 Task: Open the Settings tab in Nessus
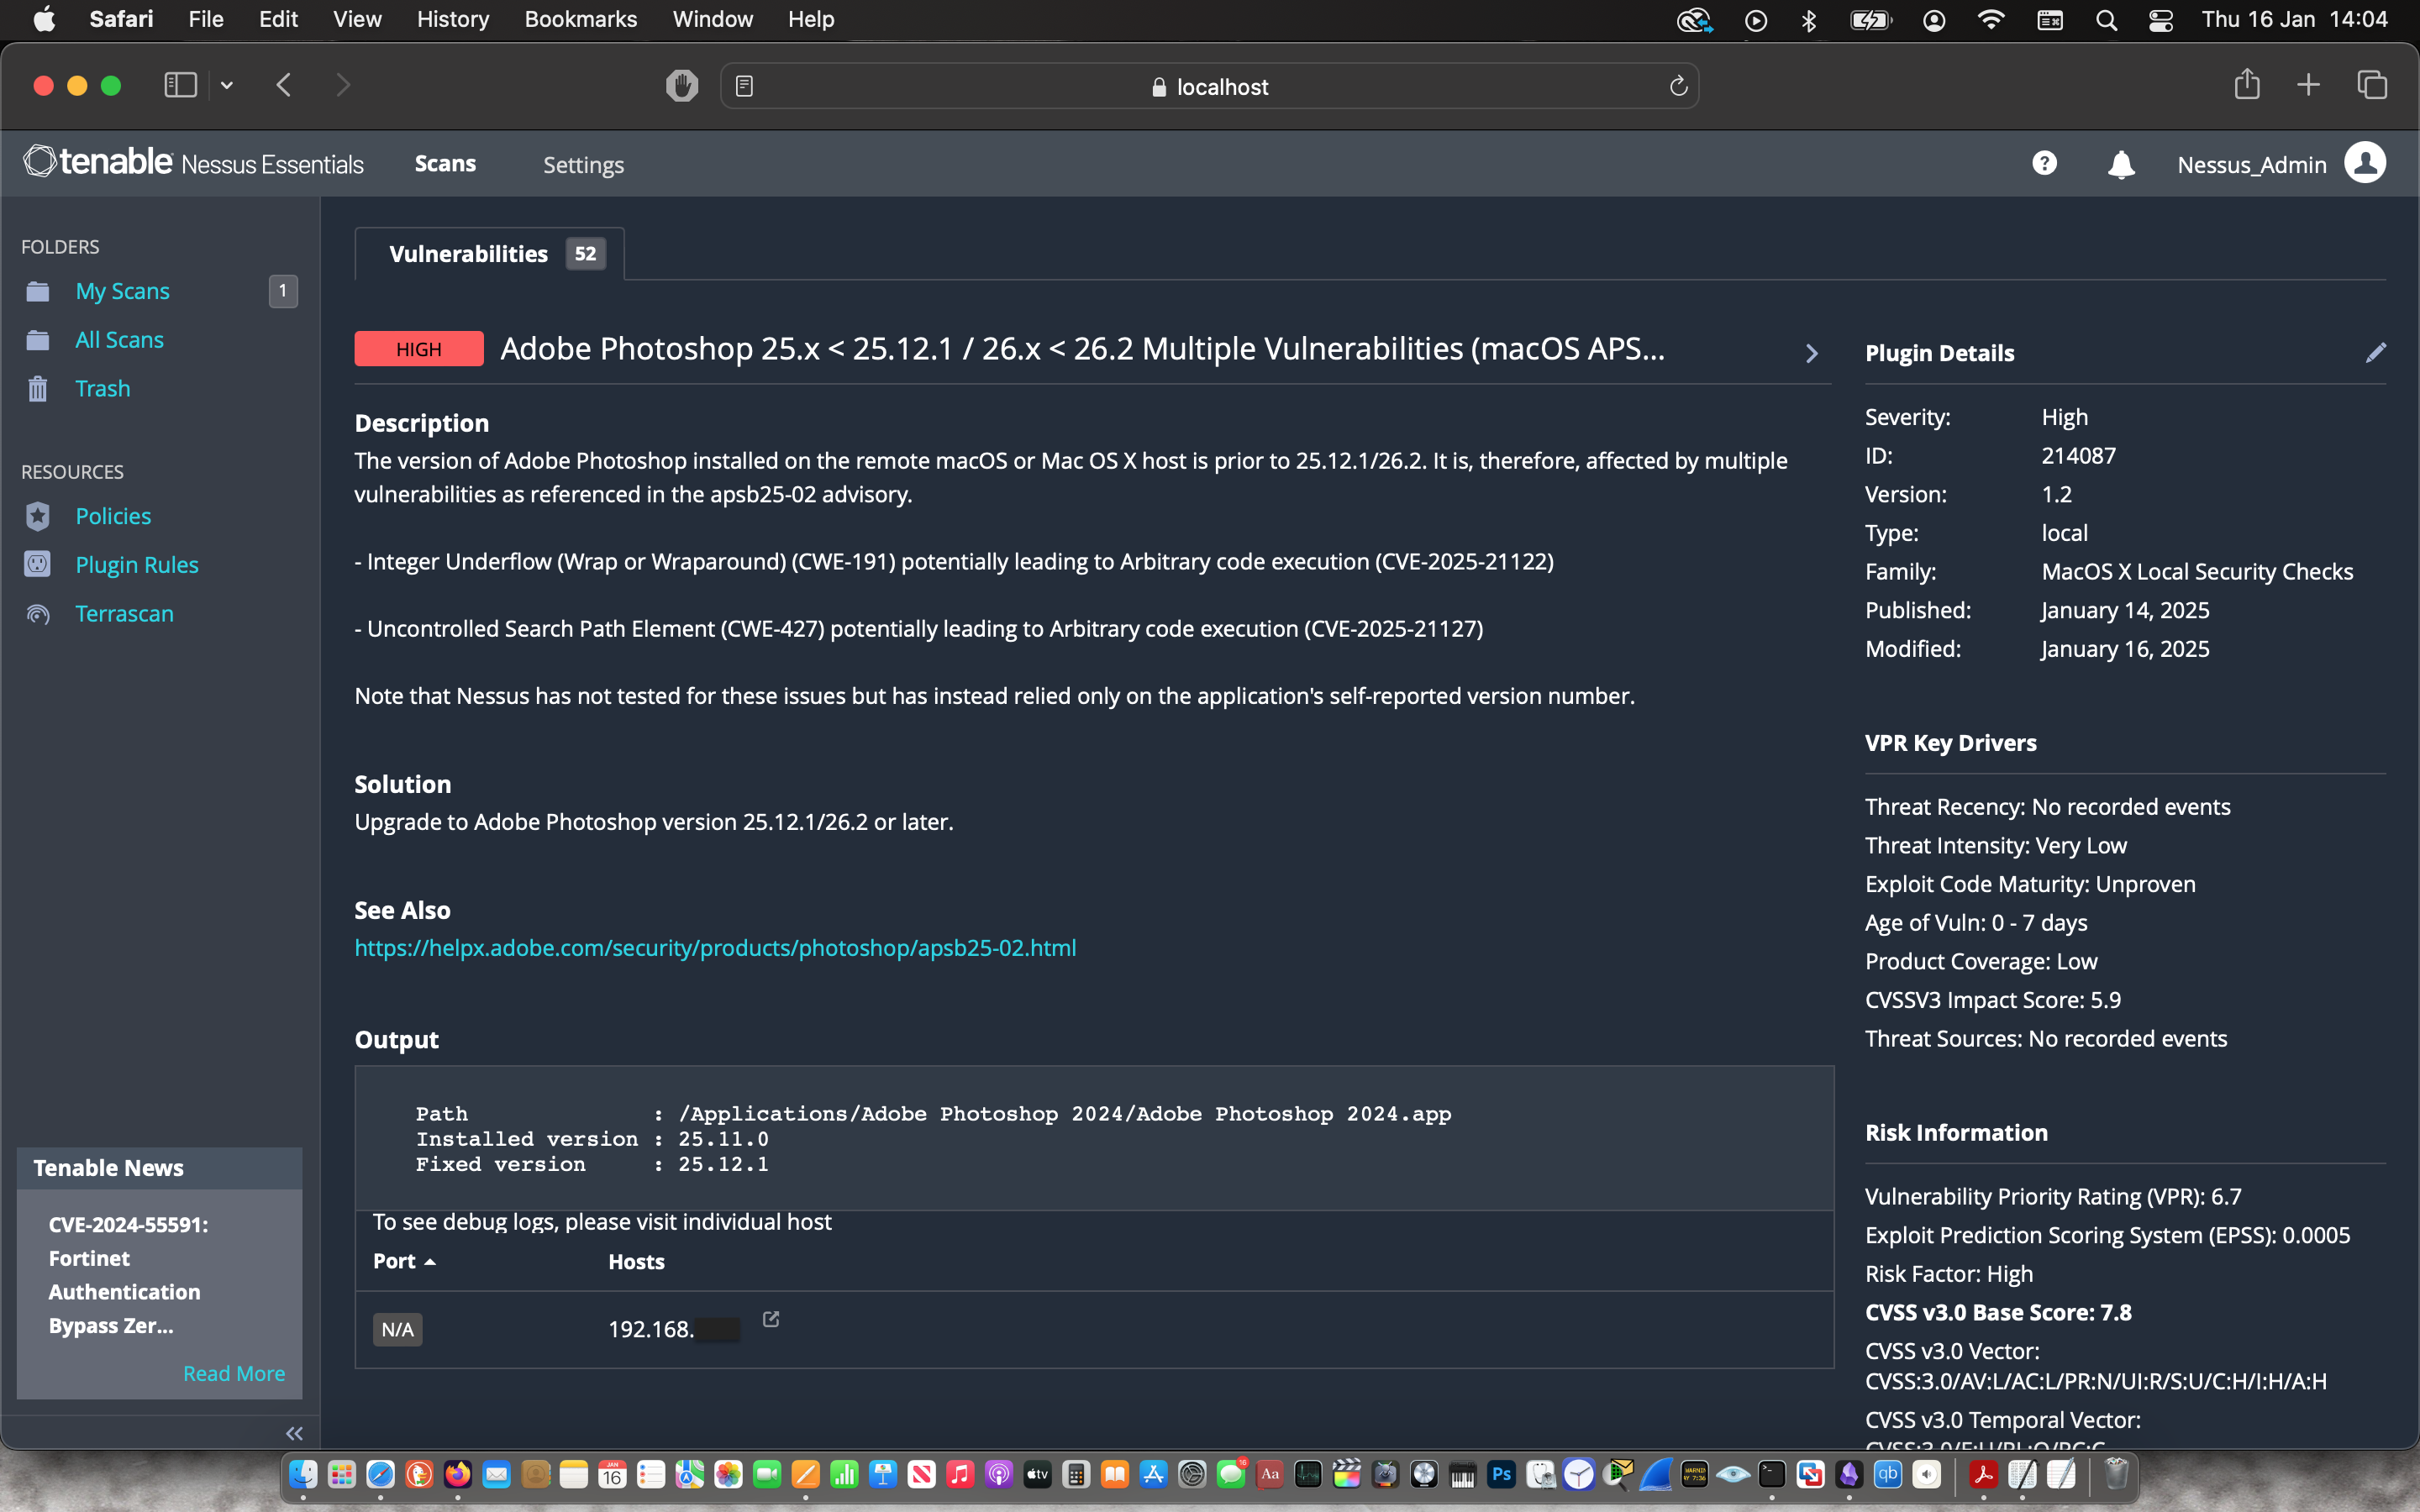(x=583, y=165)
